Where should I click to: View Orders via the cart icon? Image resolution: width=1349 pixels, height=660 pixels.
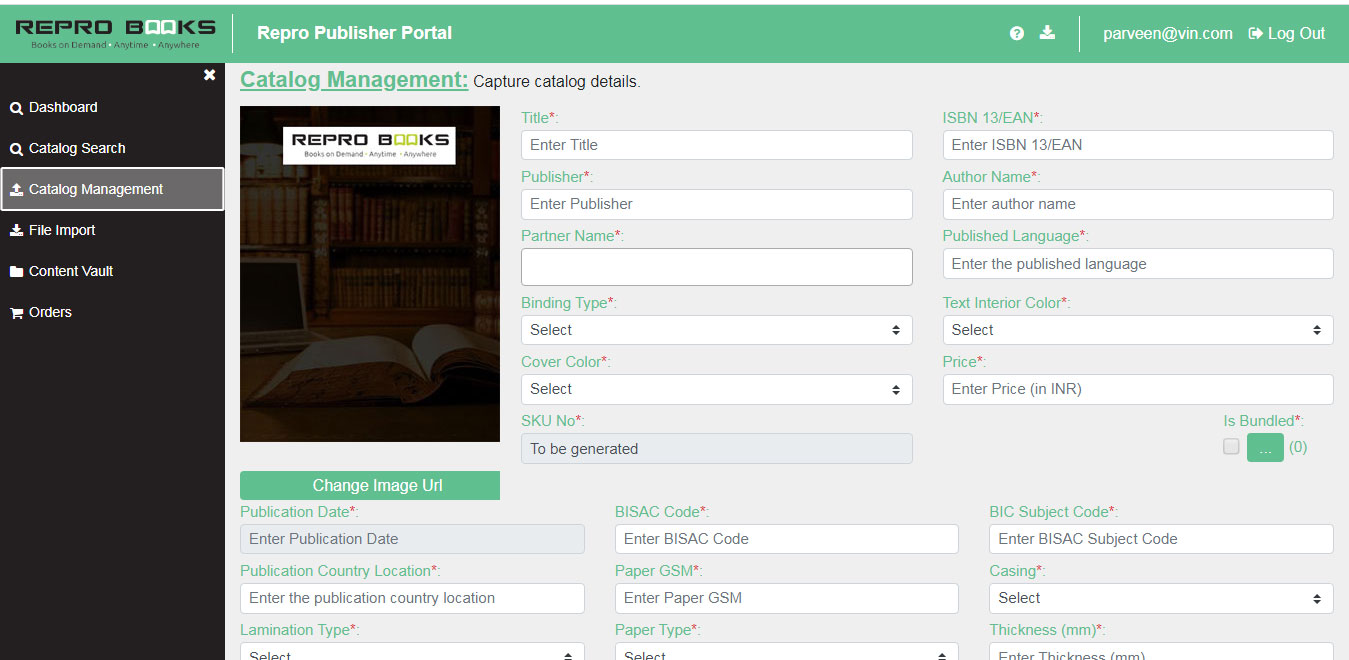[x=48, y=312]
